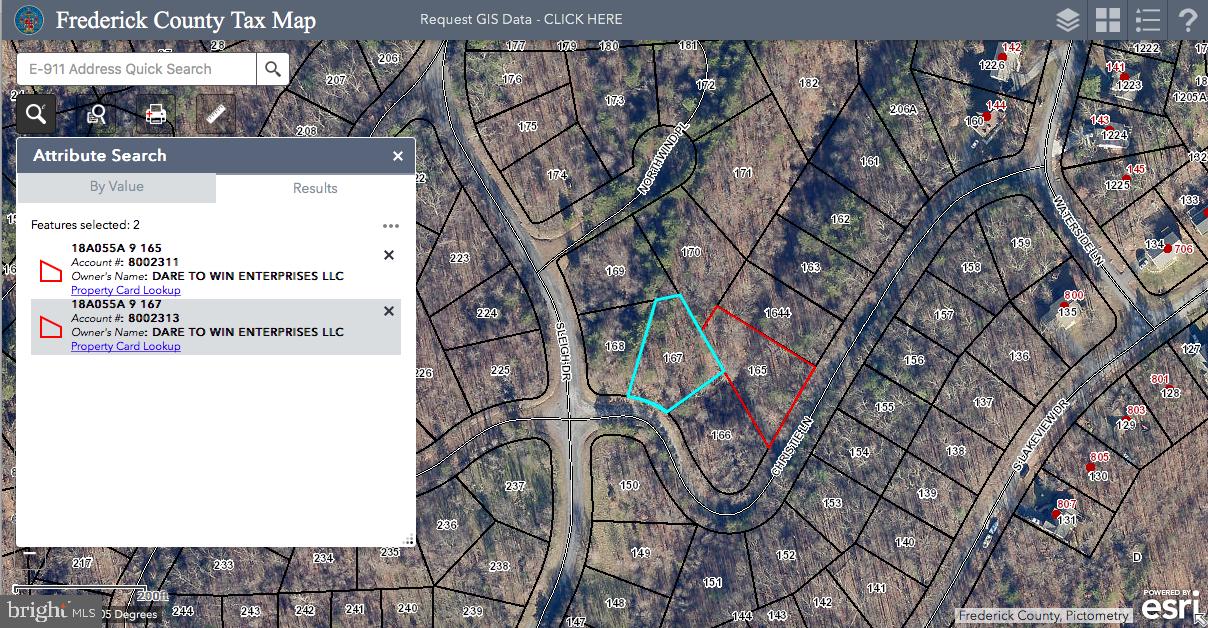Open the Help question mark icon

[x=1187, y=20]
